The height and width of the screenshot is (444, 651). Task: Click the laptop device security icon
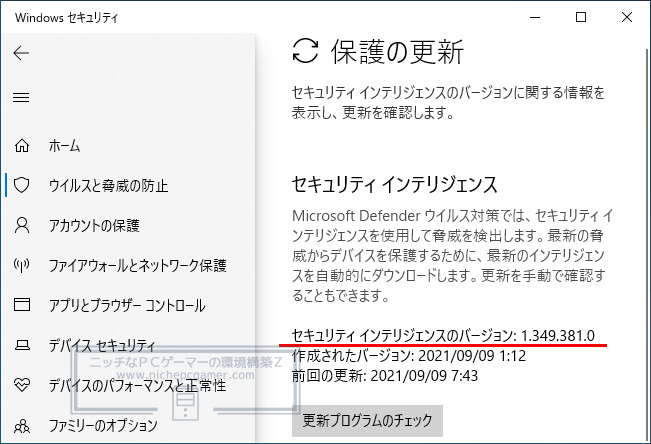coord(22,345)
